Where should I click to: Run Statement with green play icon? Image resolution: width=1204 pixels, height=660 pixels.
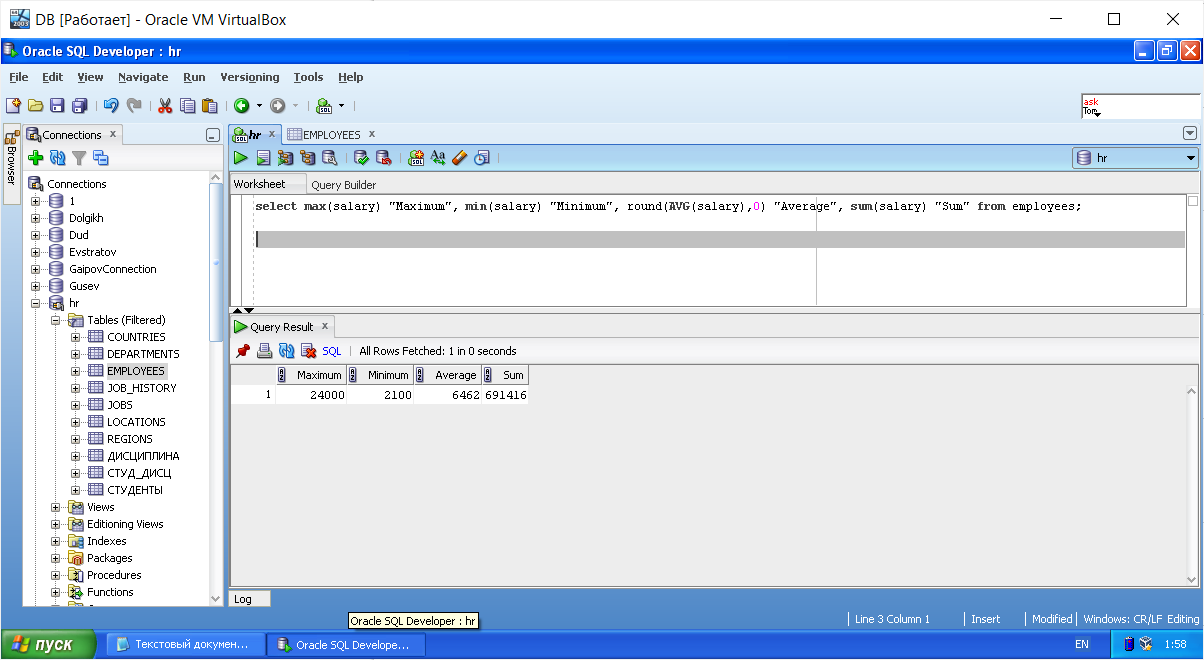[x=241, y=158]
